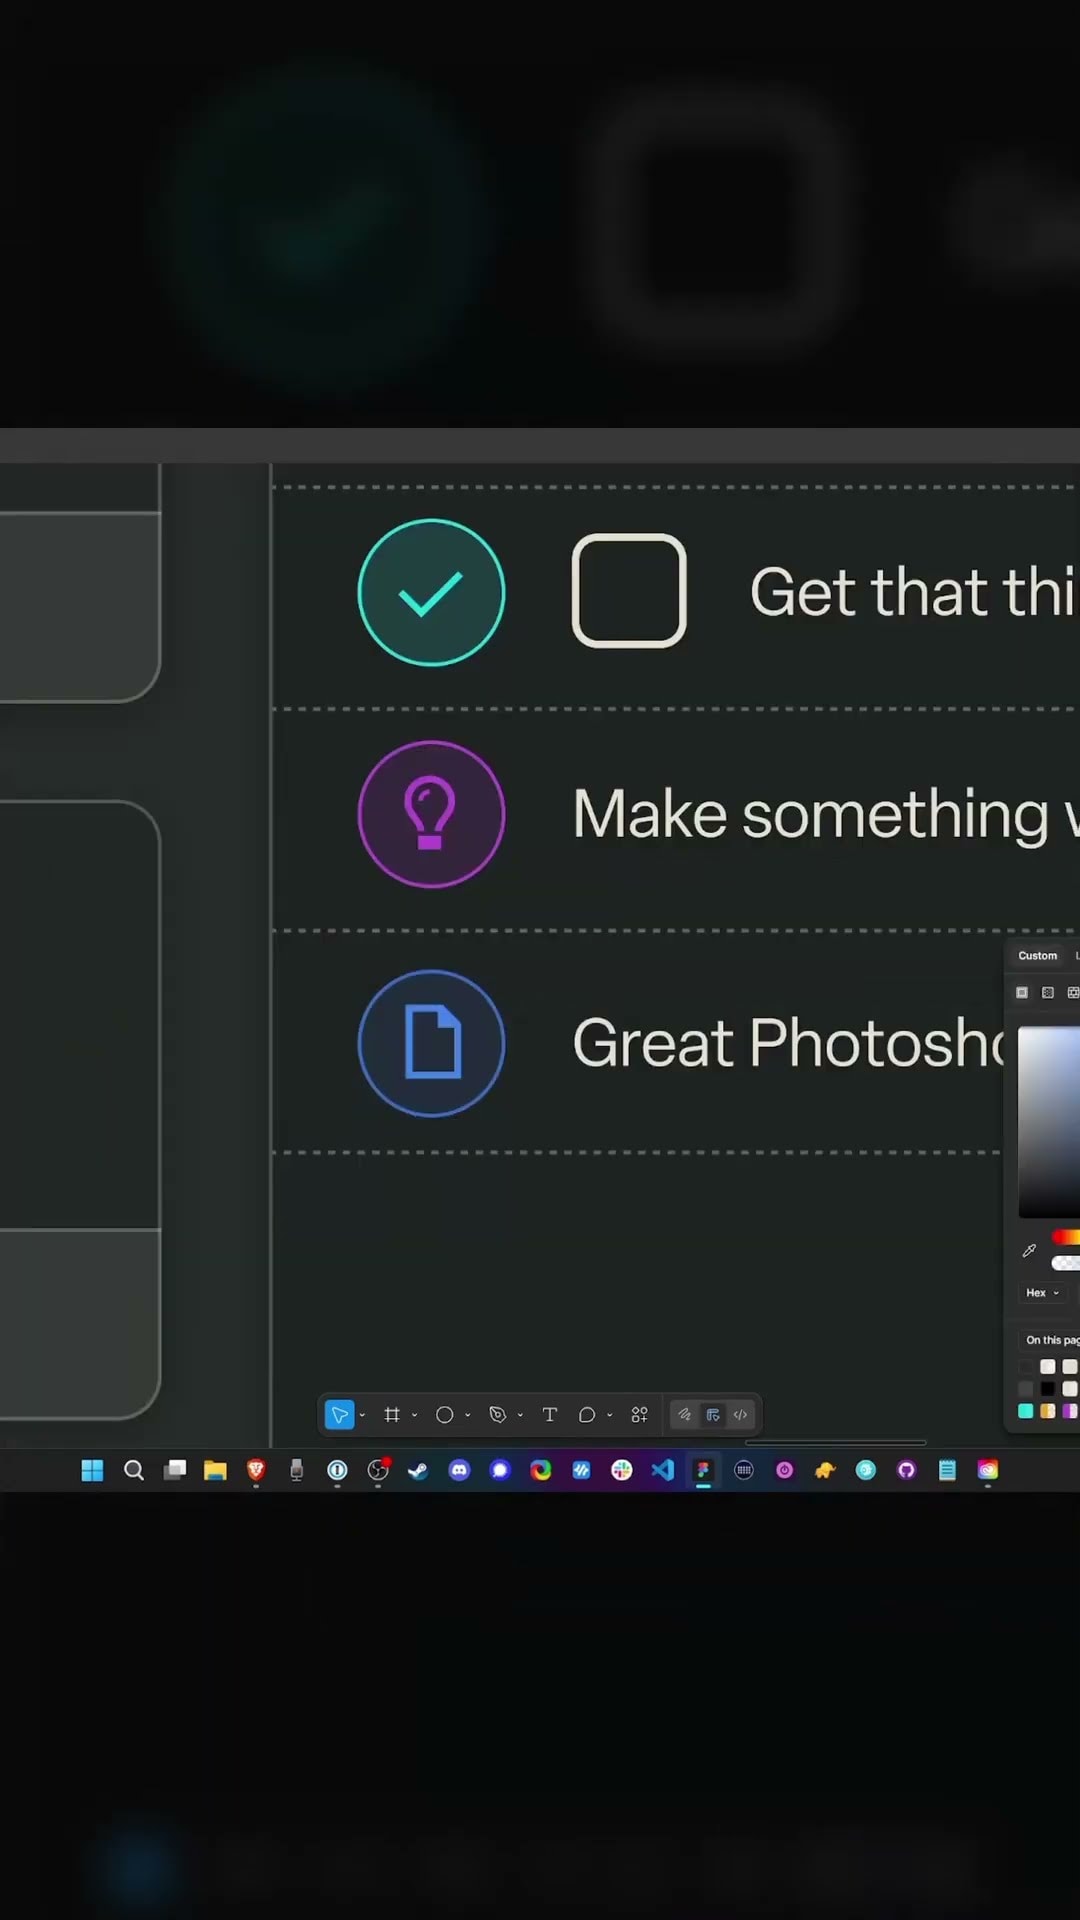Adjust the opacity slider bar

1066,1263
